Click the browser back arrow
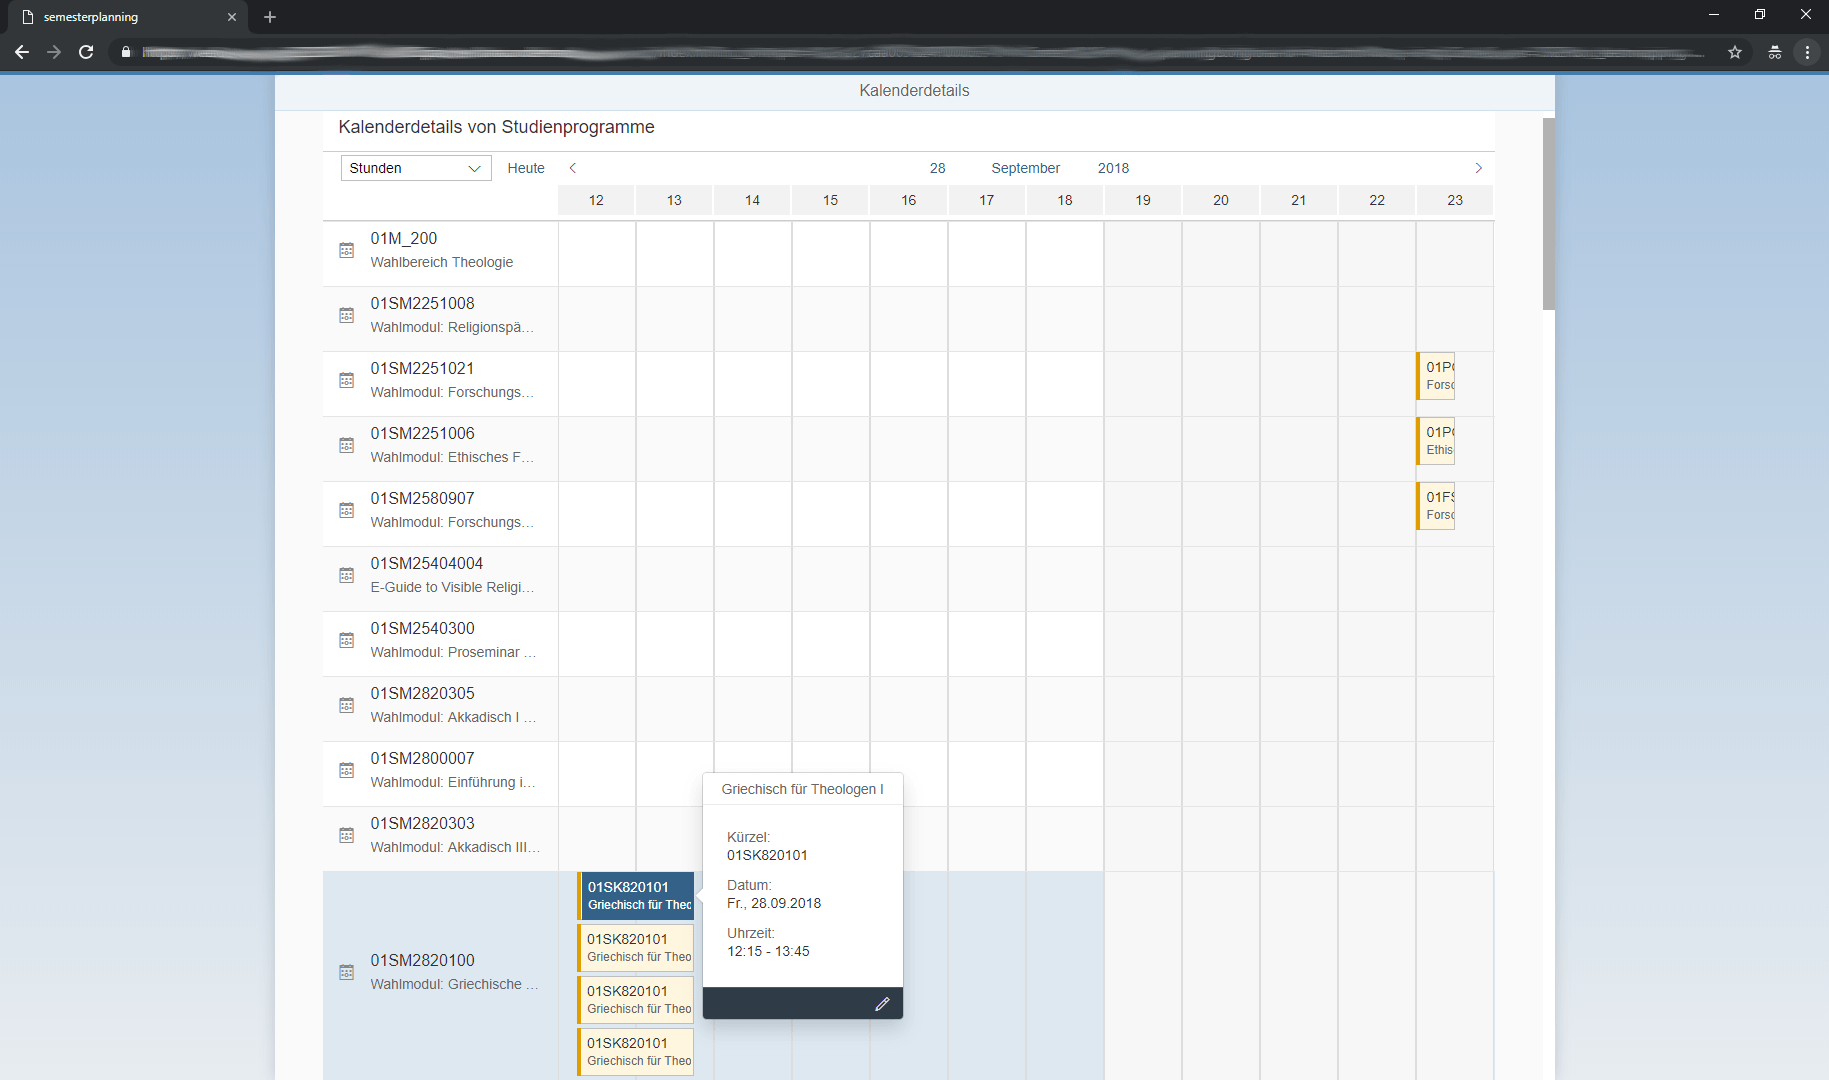 click(21, 52)
